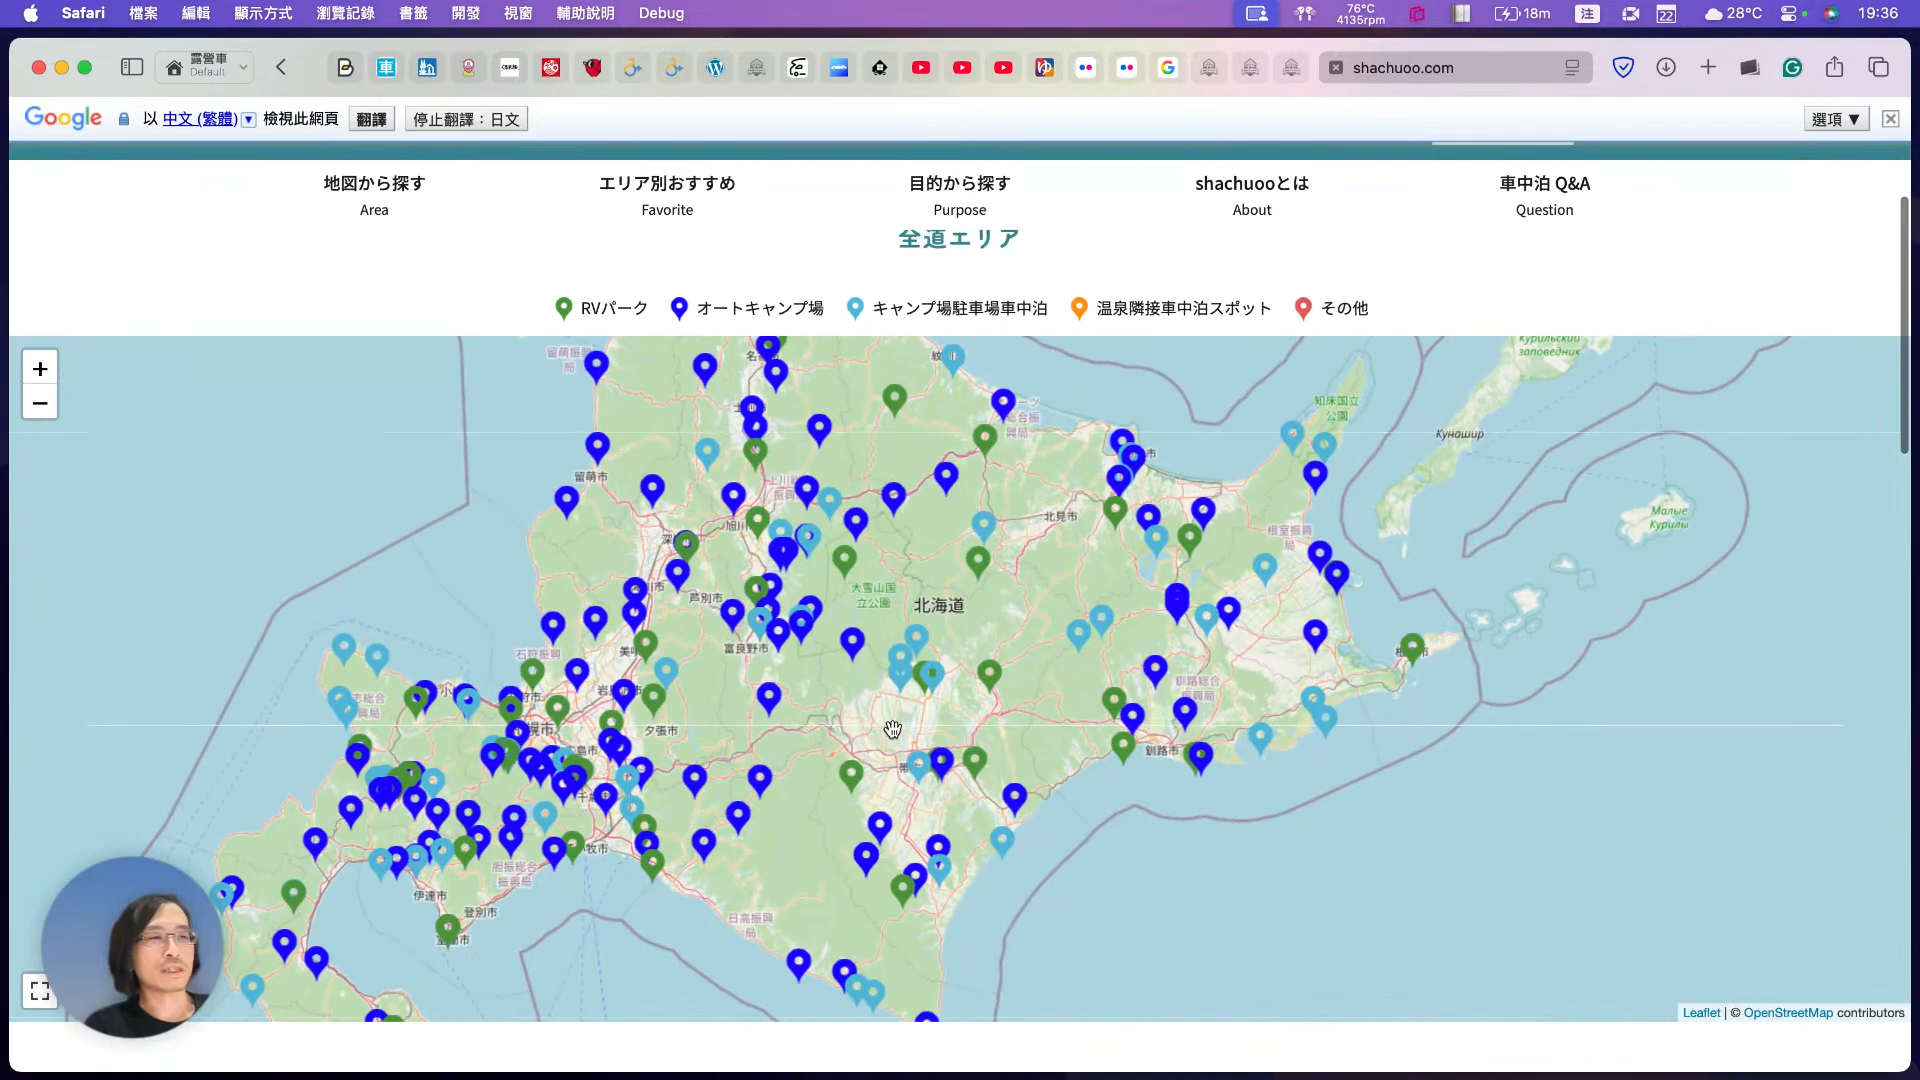Viewport: 1920px width, 1080px height.
Task: Click the Share icon in the toolbar
Action: 1834,67
